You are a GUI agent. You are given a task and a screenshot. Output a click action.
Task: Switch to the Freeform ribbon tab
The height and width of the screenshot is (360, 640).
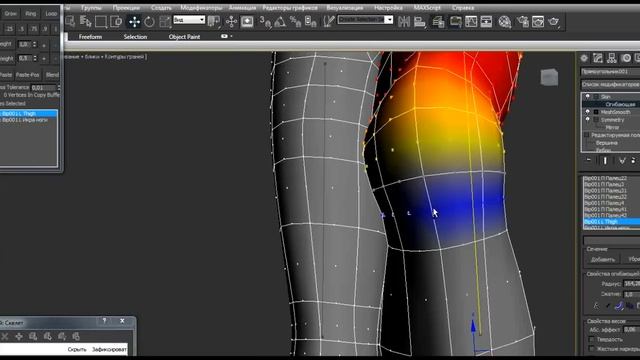tap(90, 37)
